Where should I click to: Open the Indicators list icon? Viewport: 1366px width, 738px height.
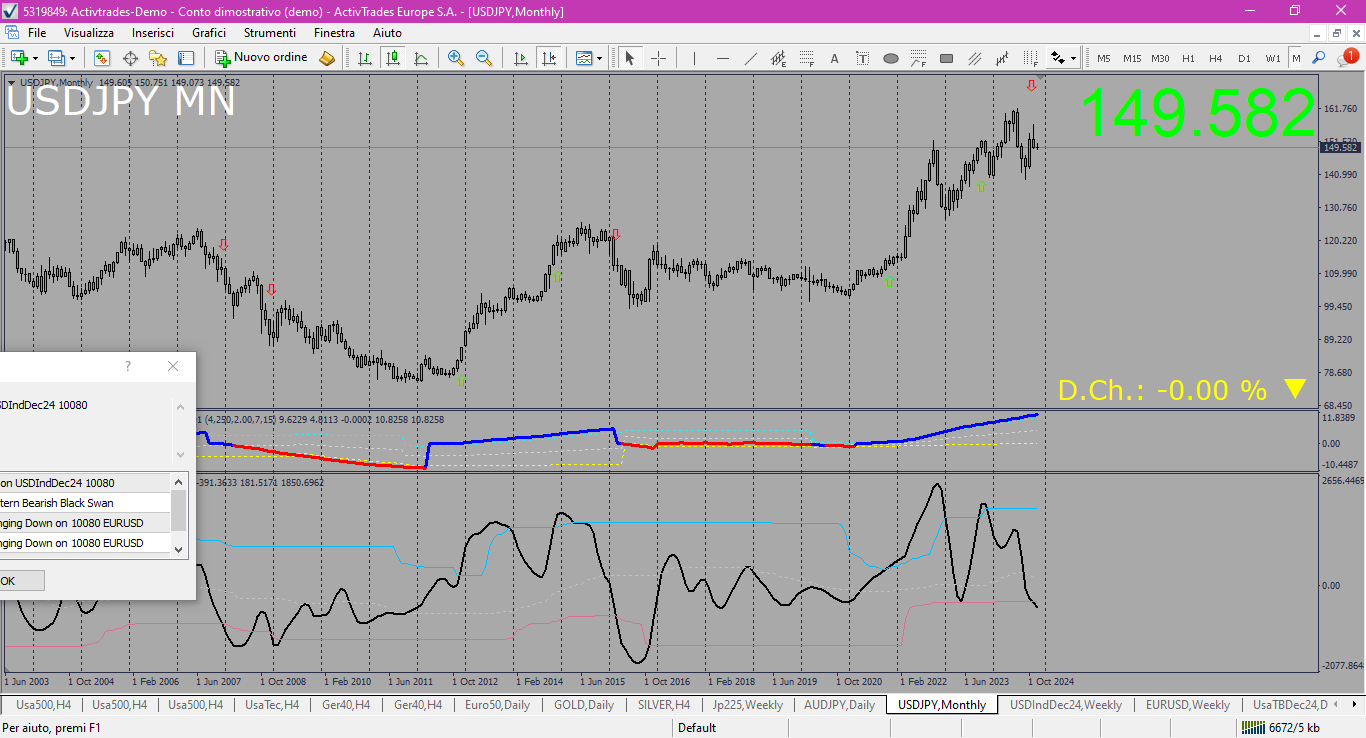tap(584, 58)
